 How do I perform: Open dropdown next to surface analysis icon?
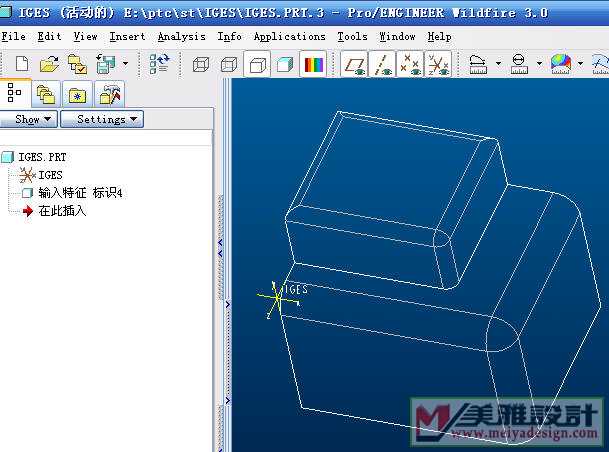point(581,63)
